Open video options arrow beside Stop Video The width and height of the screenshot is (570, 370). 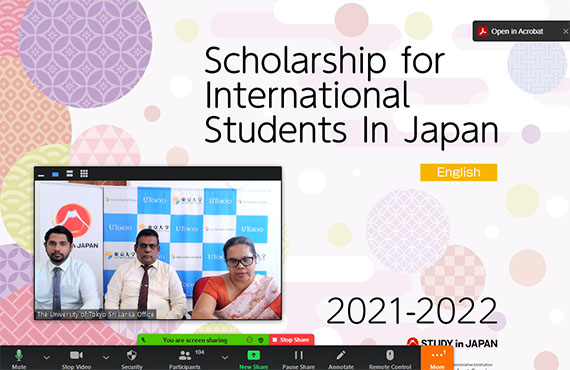tap(106, 358)
